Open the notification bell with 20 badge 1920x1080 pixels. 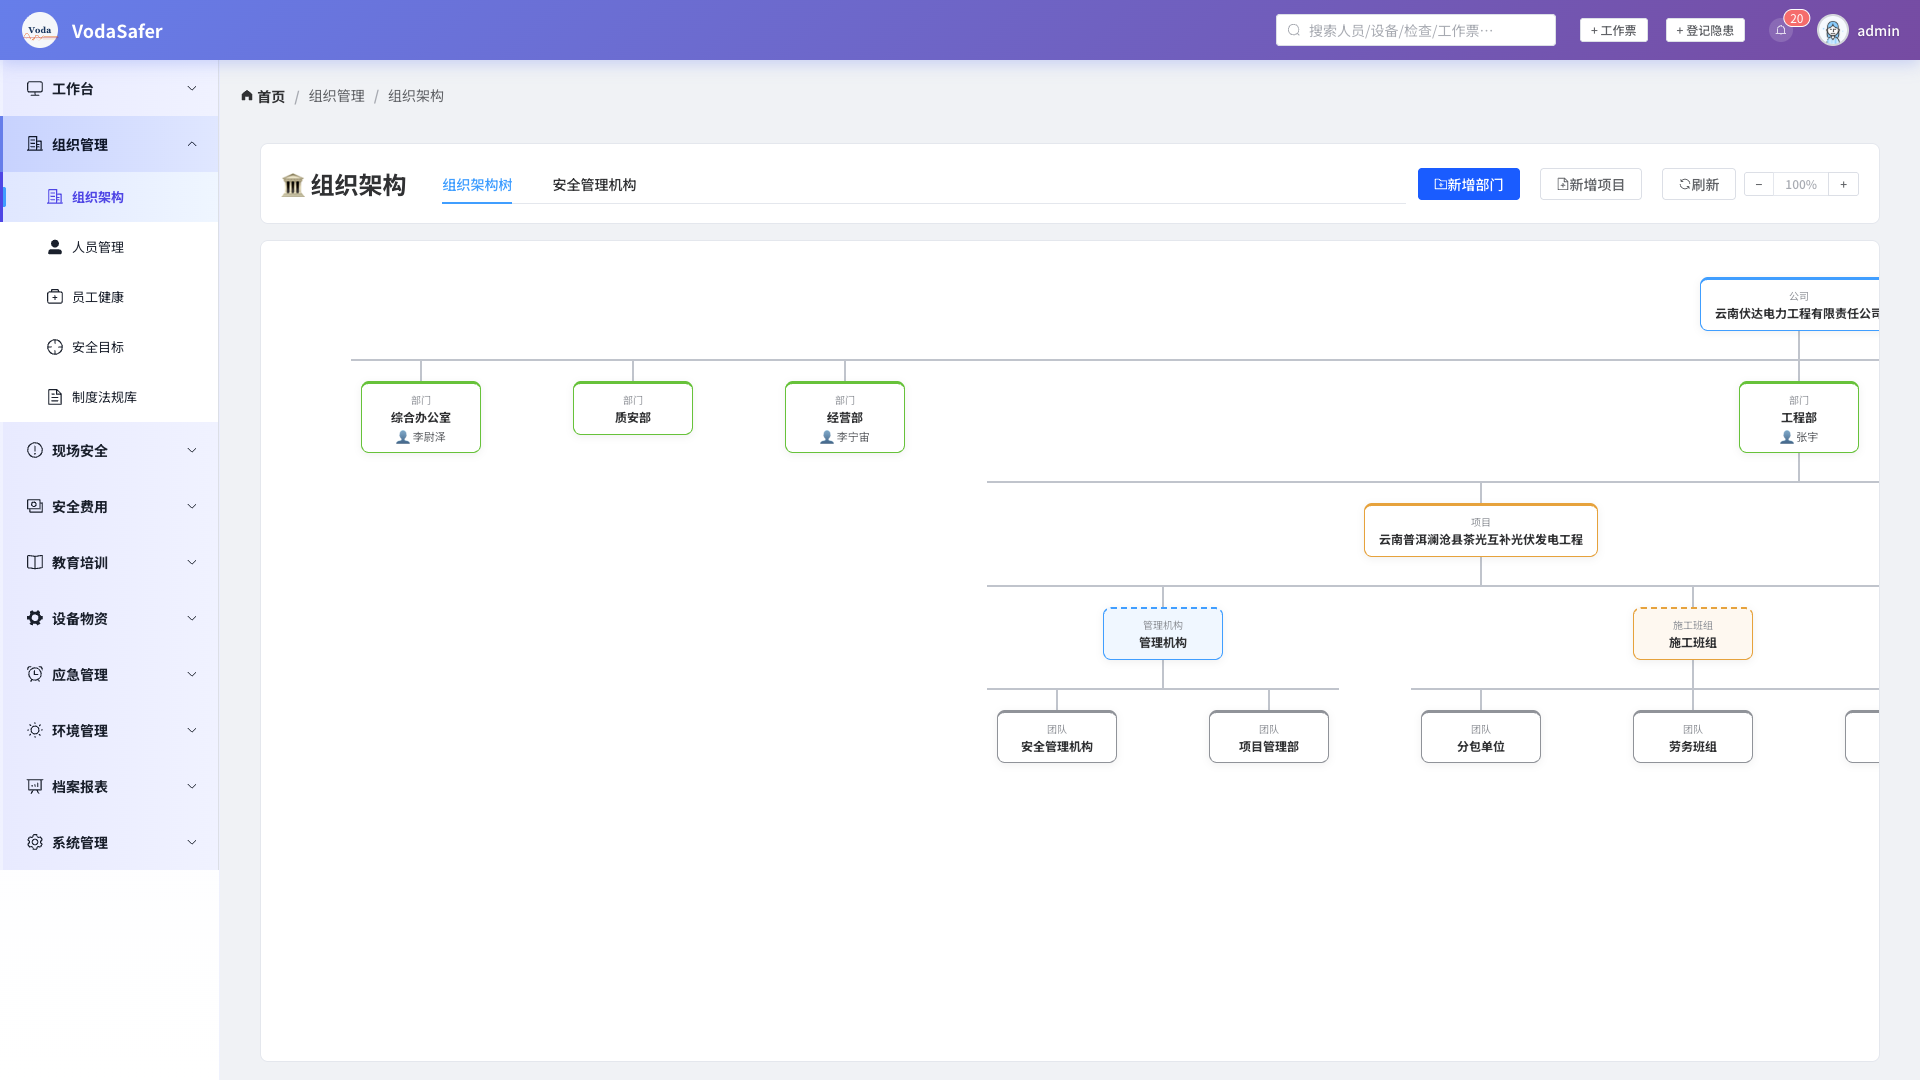pyautogui.click(x=1781, y=30)
